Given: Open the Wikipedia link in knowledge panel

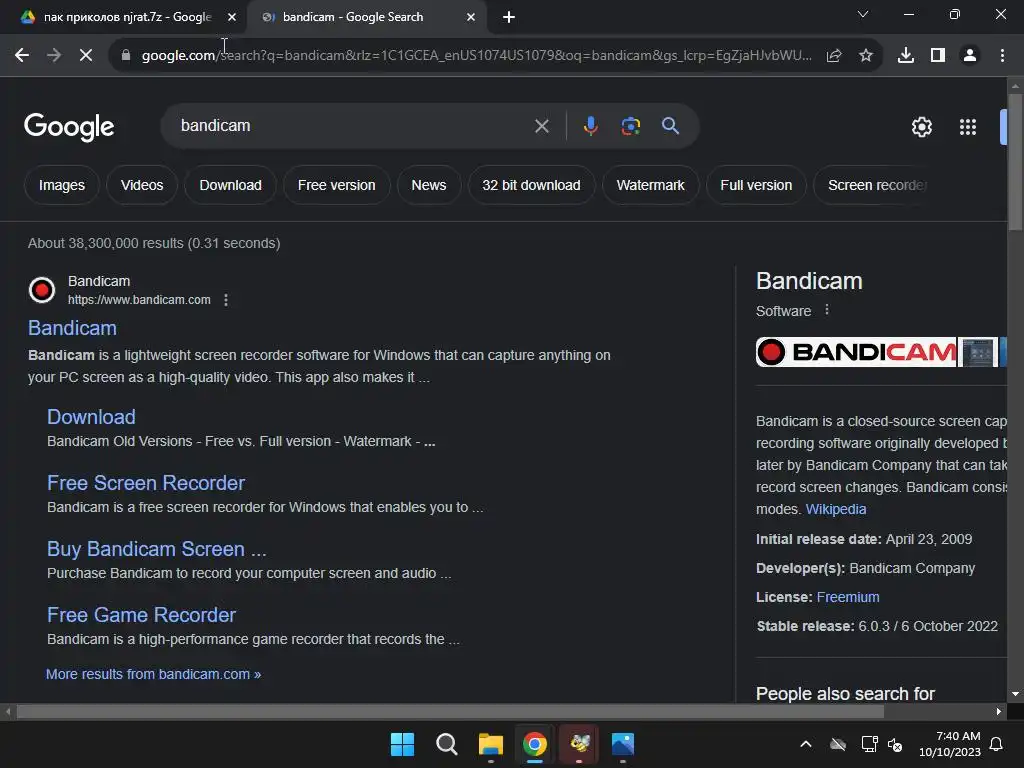Looking at the screenshot, I should [836, 509].
